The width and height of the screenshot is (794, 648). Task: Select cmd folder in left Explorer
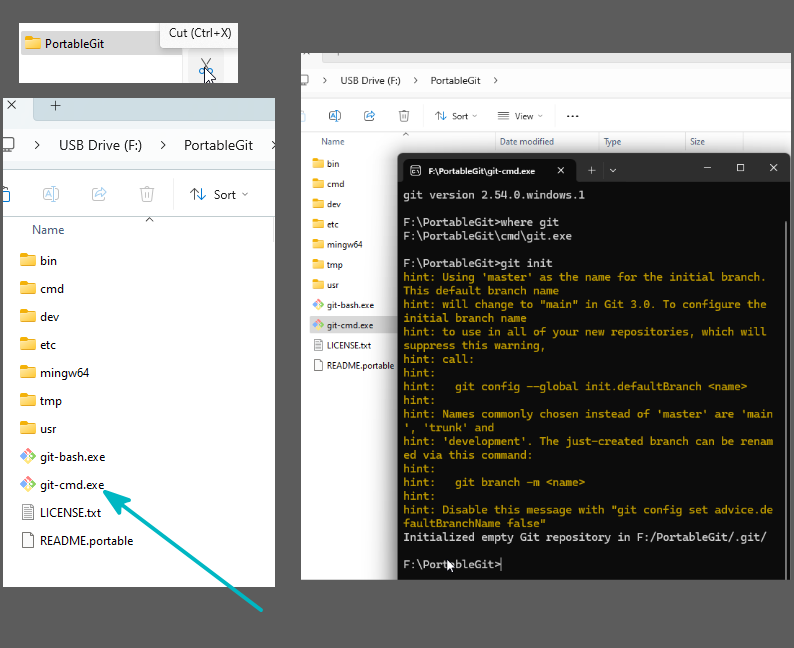[42, 289]
